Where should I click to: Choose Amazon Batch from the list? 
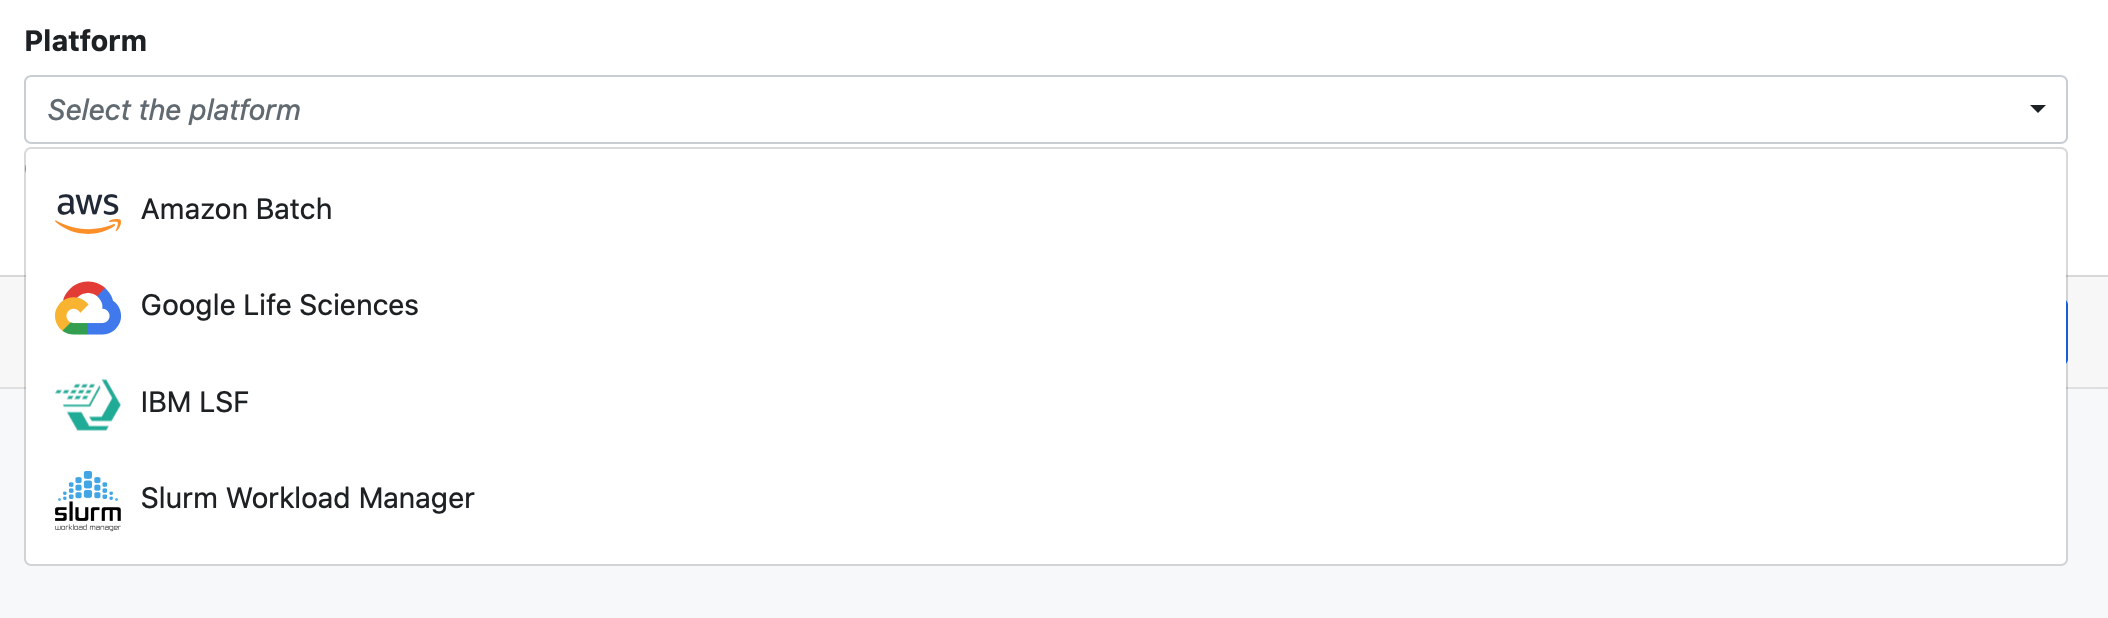236,209
